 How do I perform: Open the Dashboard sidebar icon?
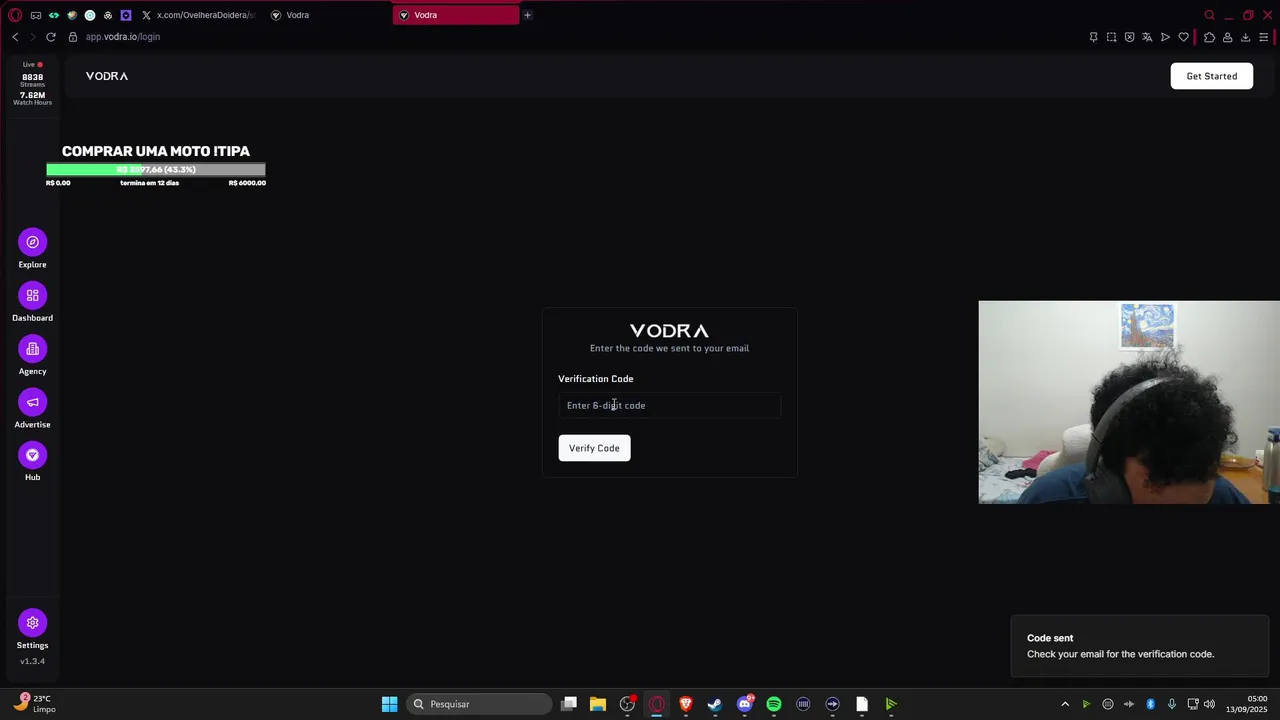[x=32, y=295]
